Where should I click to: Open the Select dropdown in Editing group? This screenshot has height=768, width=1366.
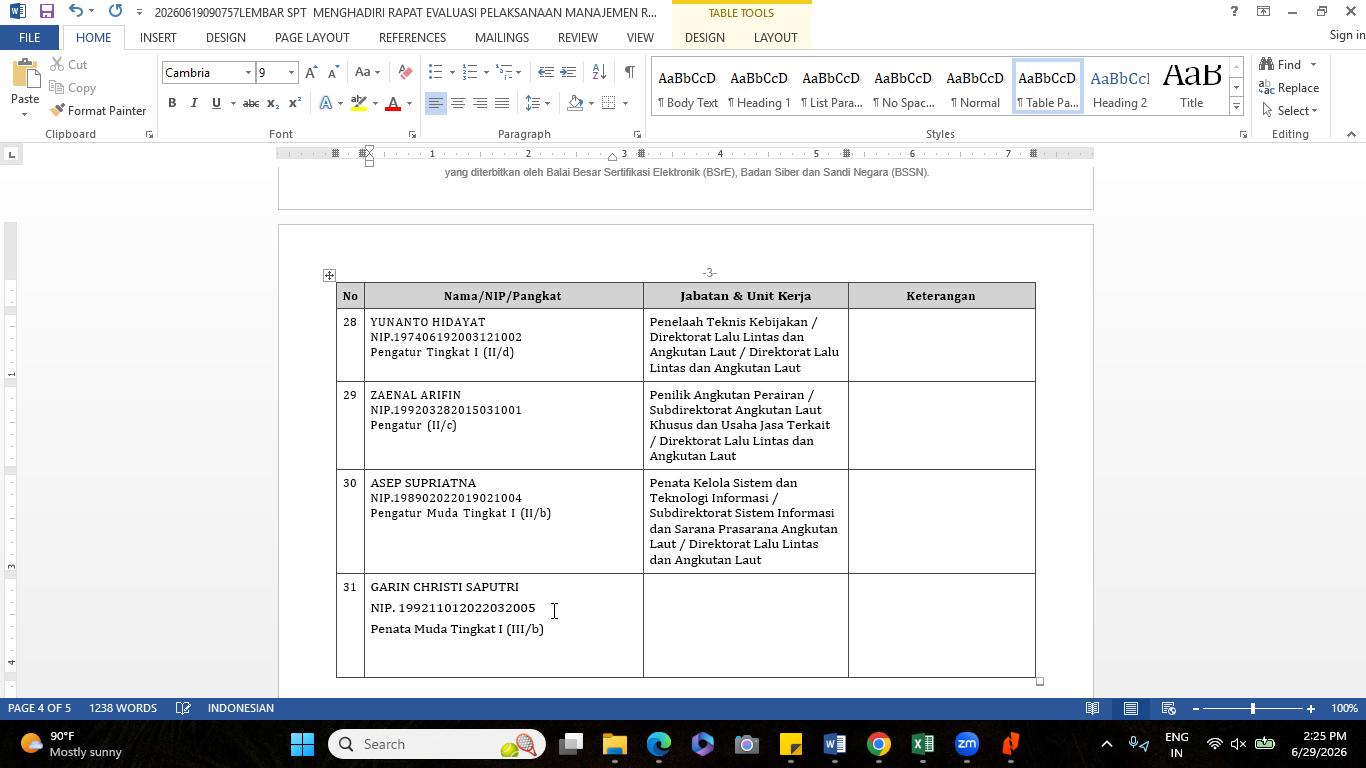pyautogui.click(x=1291, y=110)
